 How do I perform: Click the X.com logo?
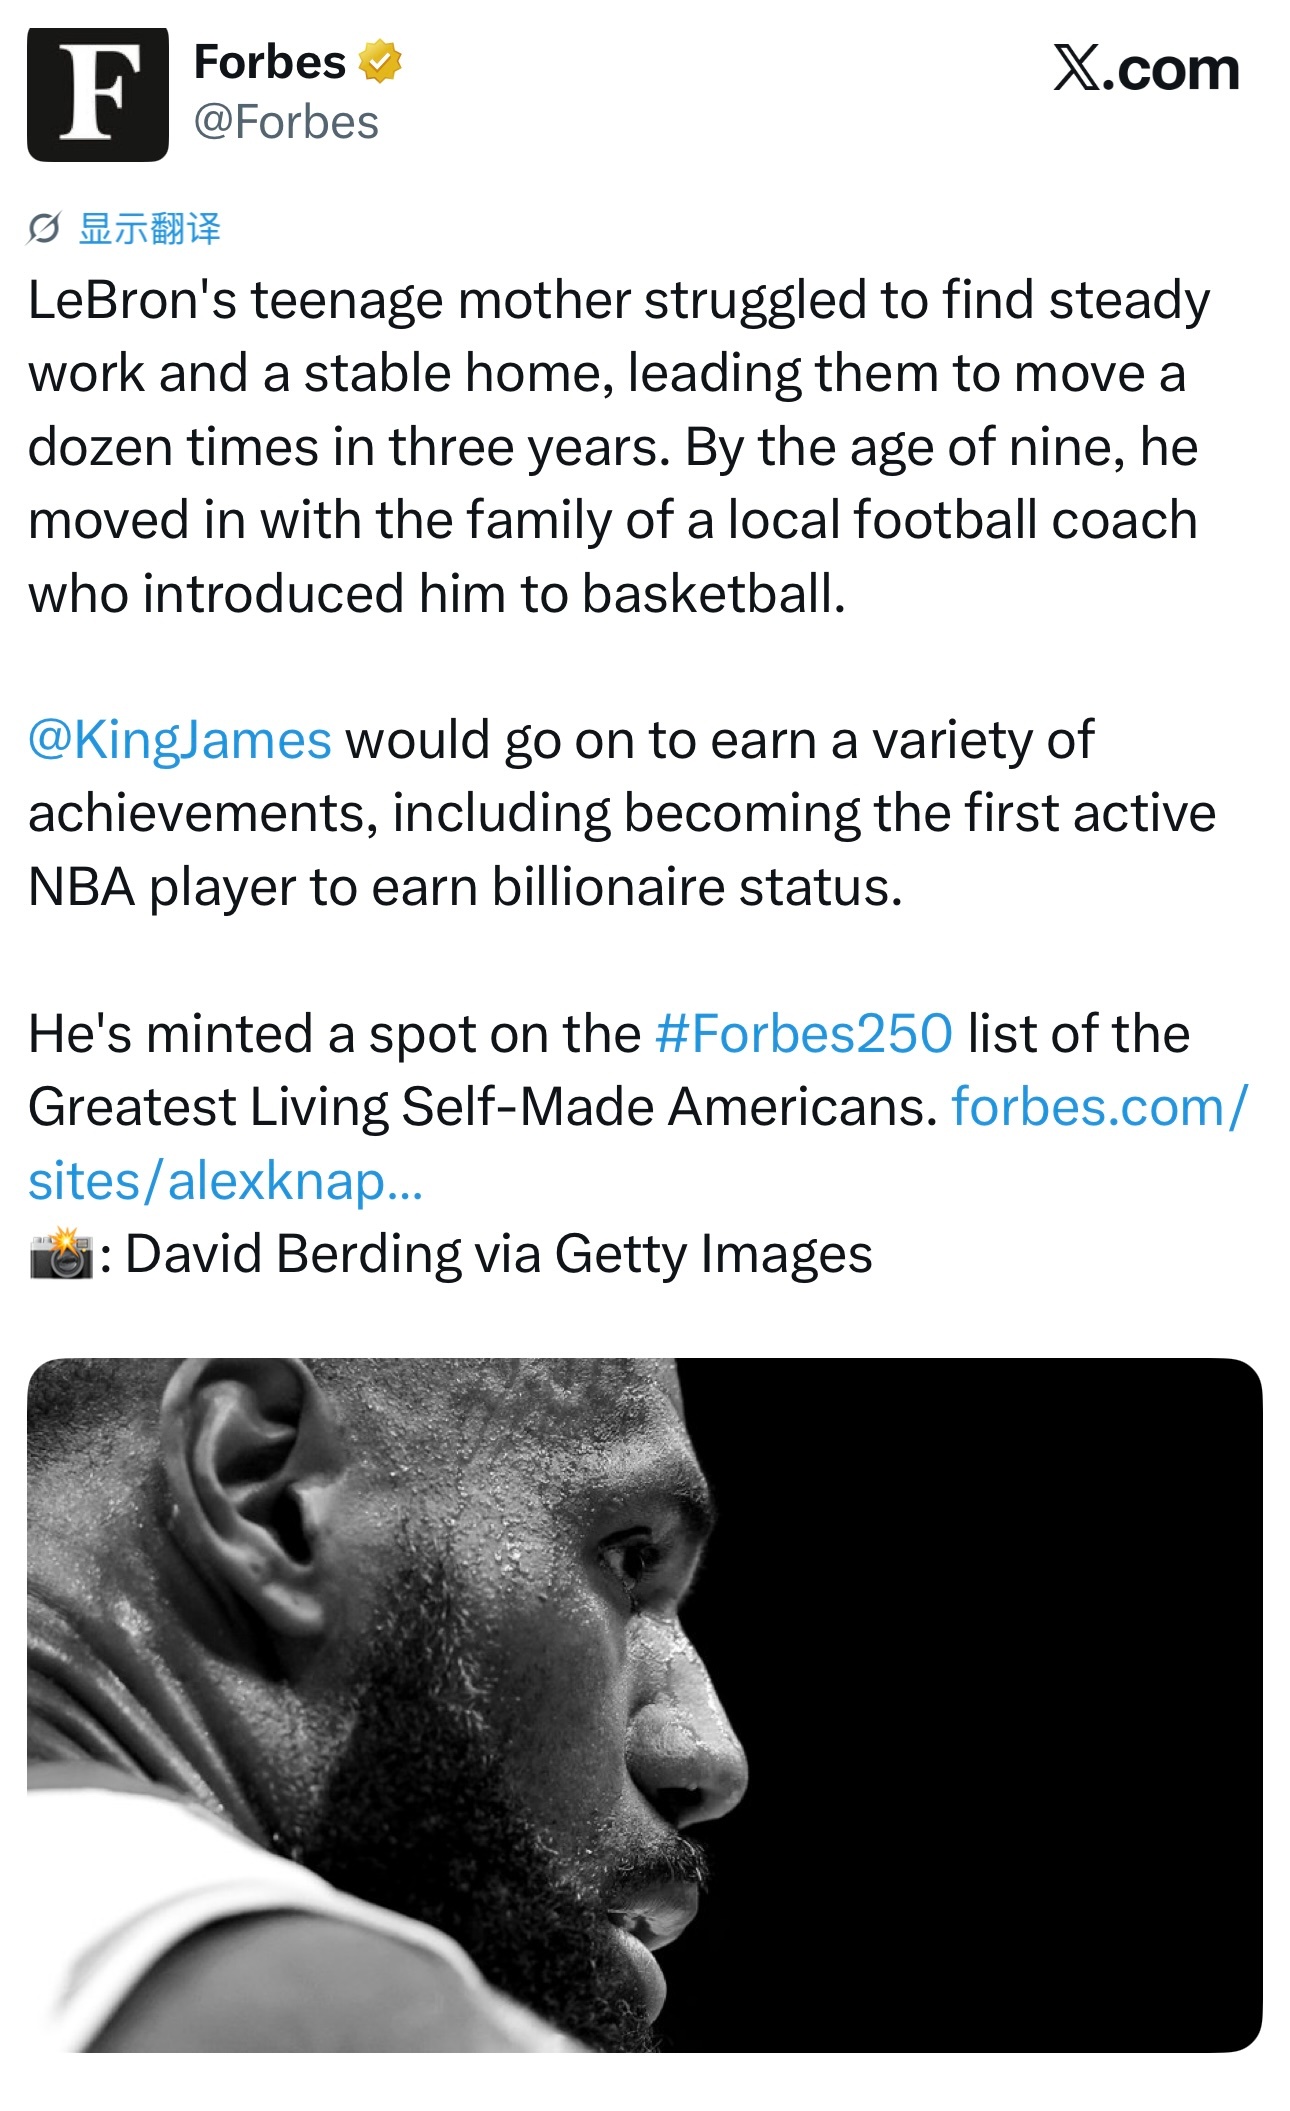[x=1145, y=69]
